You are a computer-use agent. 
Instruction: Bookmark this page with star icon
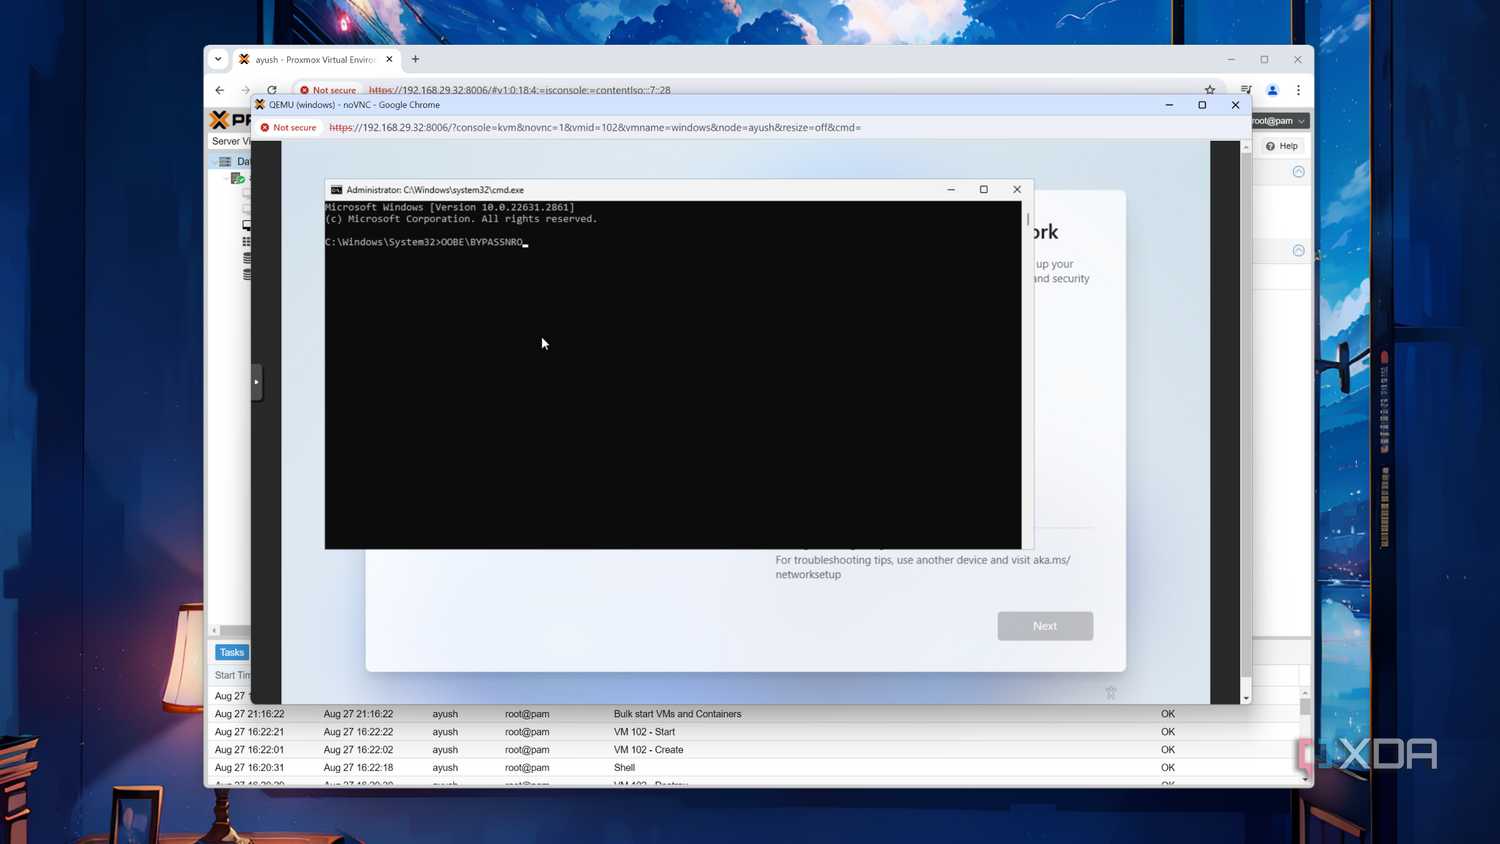(x=1210, y=90)
